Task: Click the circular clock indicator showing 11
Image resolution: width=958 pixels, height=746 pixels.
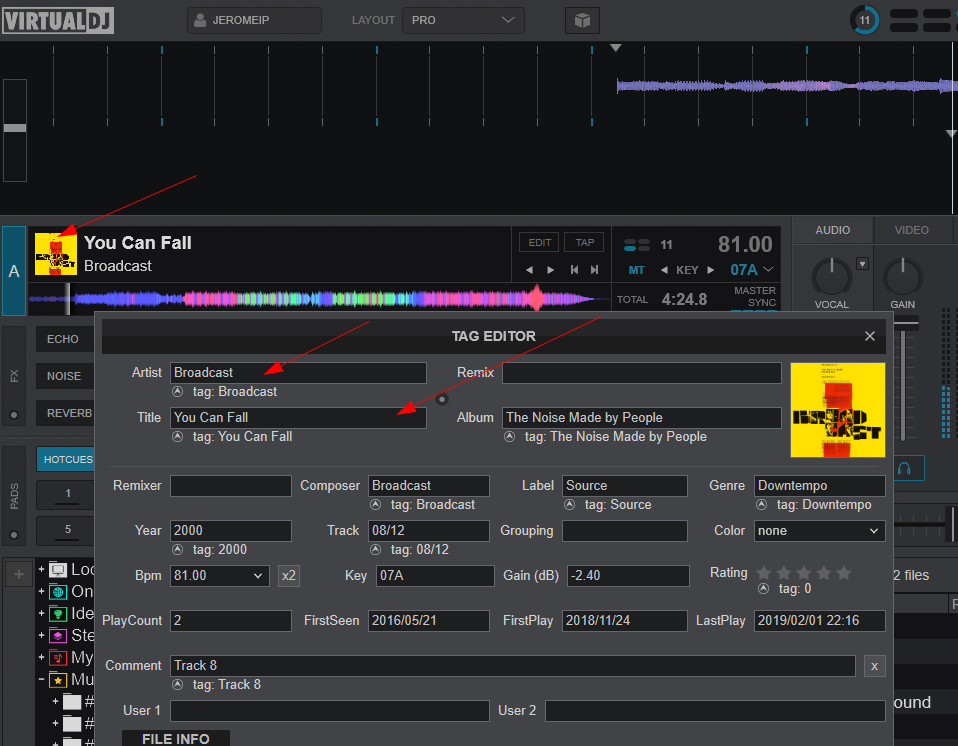Action: tap(865, 20)
